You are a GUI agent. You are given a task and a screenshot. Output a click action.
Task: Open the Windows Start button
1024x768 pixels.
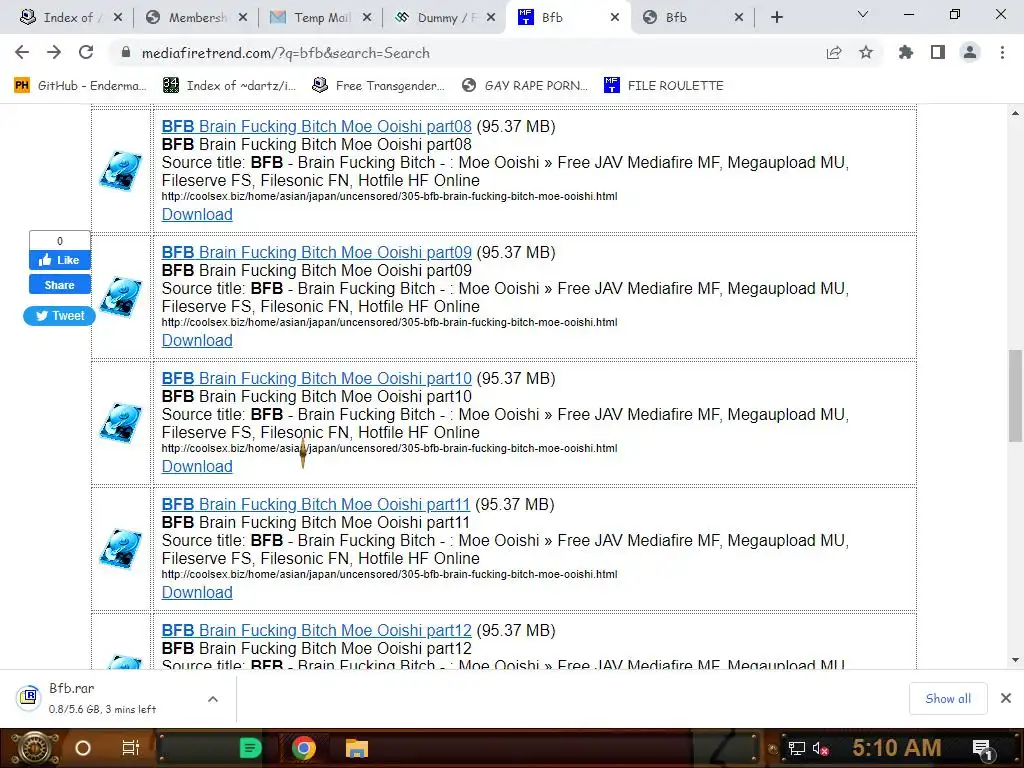pyautogui.click(x=34, y=748)
